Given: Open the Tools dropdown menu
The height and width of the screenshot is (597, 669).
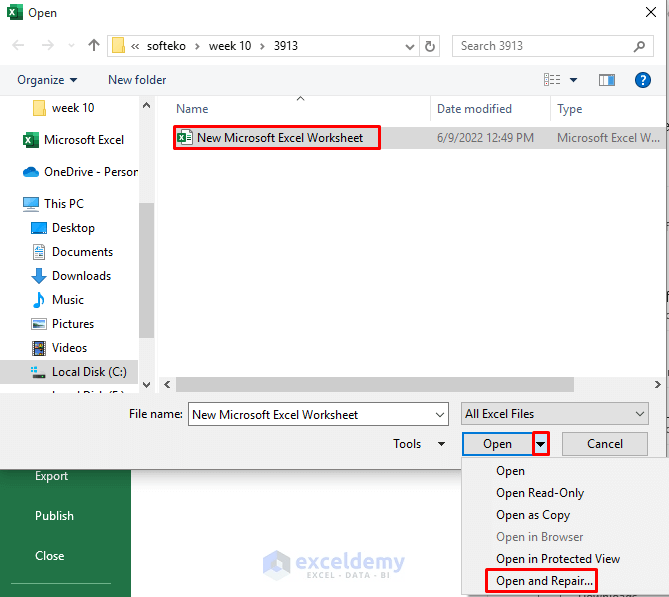Looking at the screenshot, I should coord(419,444).
